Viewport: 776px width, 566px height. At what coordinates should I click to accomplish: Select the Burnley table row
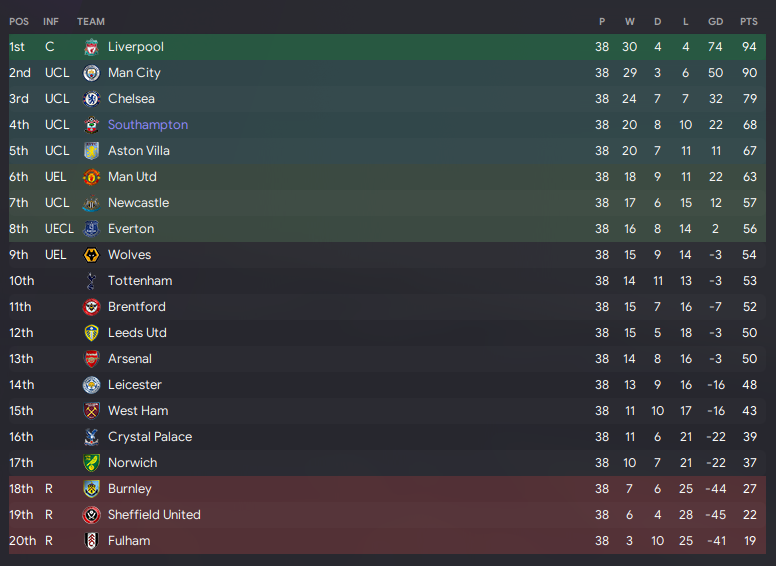(x=388, y=489)
